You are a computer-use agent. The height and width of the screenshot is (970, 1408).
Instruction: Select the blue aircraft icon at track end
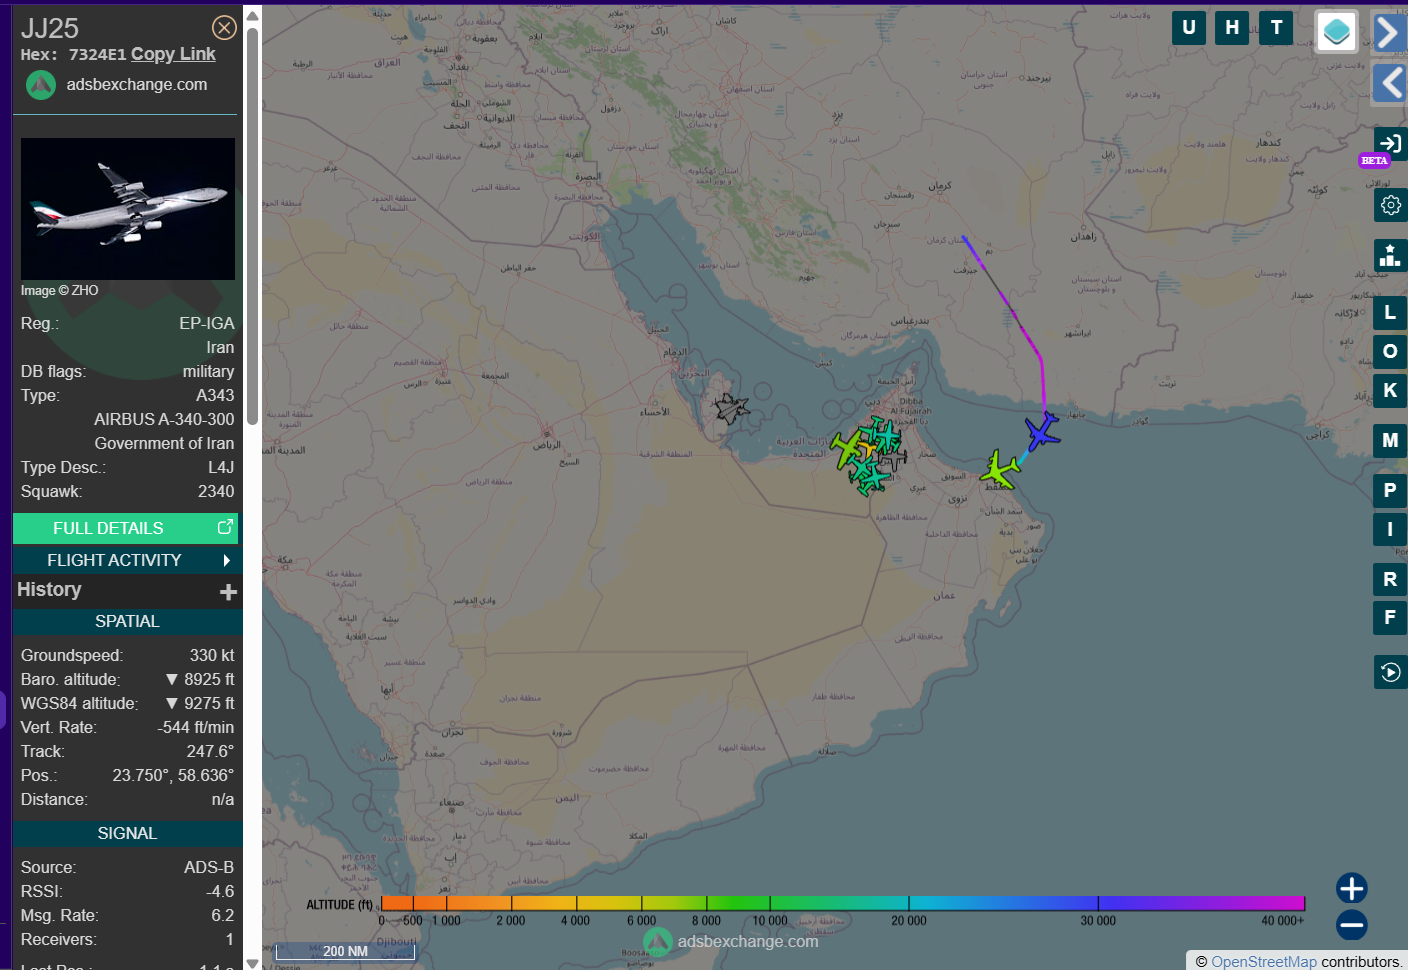[1042, 432]
